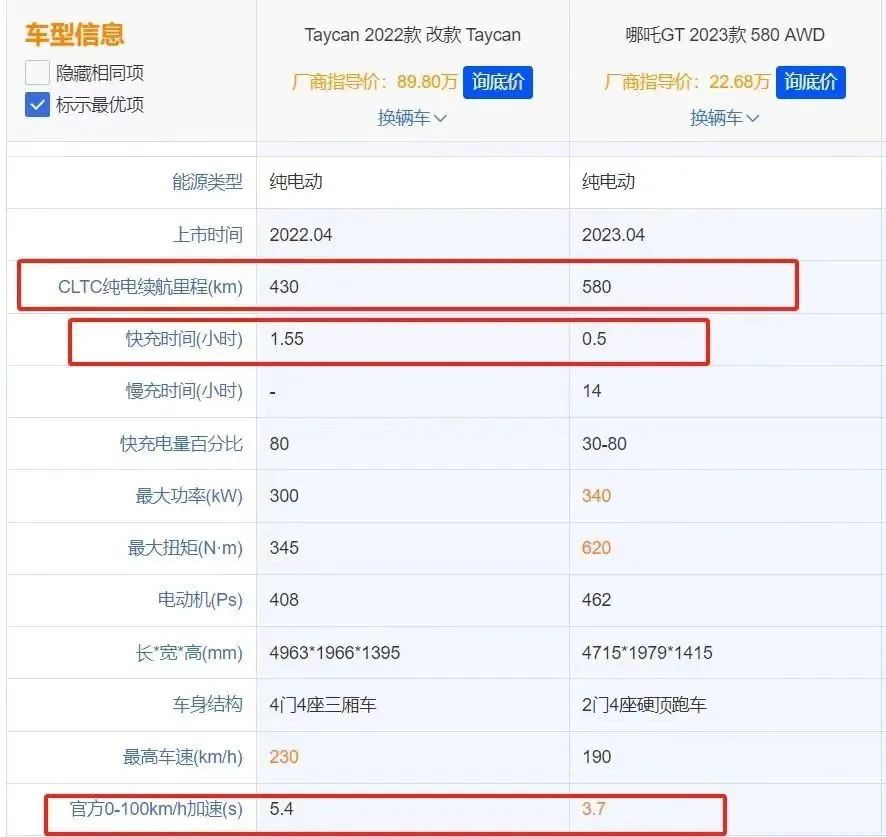Click highlighted top speed 230
This screenshot has height=837, width=886.
click(284, 757)
